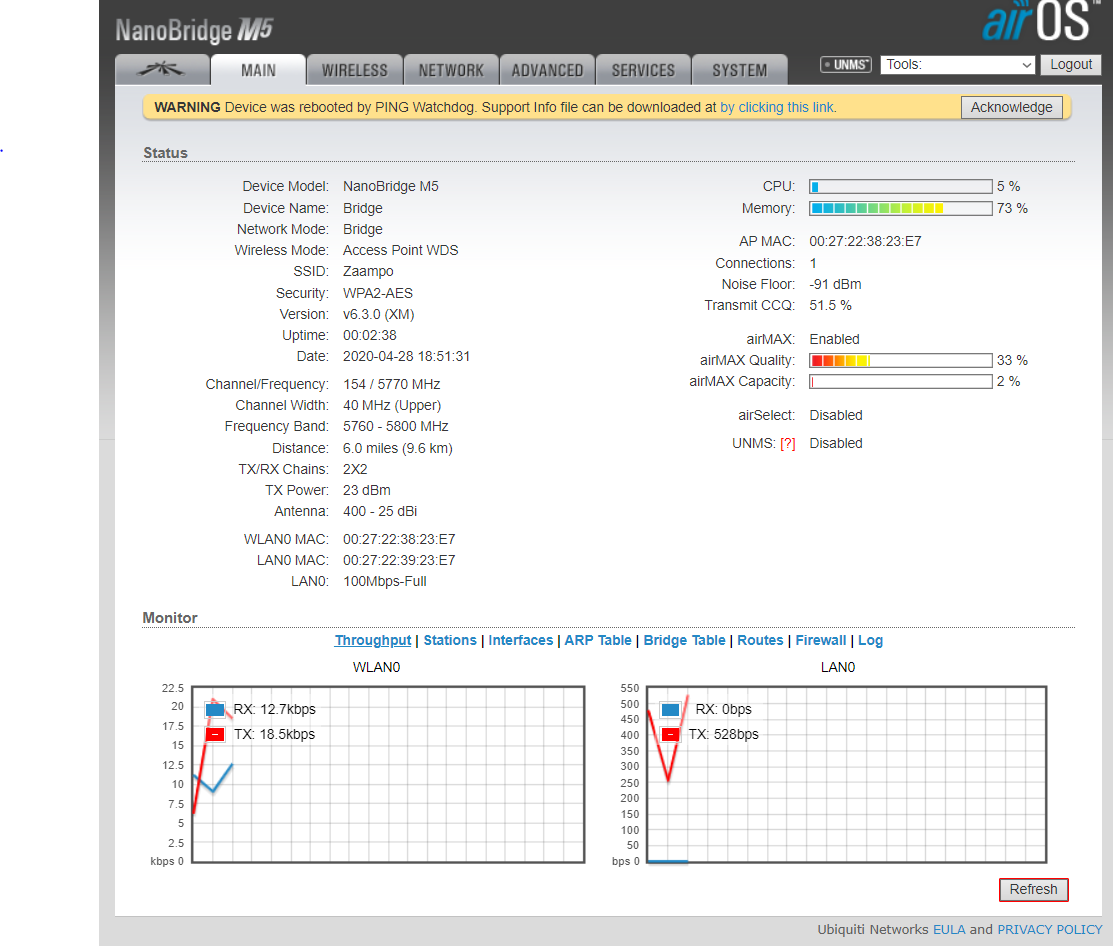The height and width of the screenshot is (946, 1113).
Task: Click the LAN0 RX blue legend swatch
Action: 670,709
